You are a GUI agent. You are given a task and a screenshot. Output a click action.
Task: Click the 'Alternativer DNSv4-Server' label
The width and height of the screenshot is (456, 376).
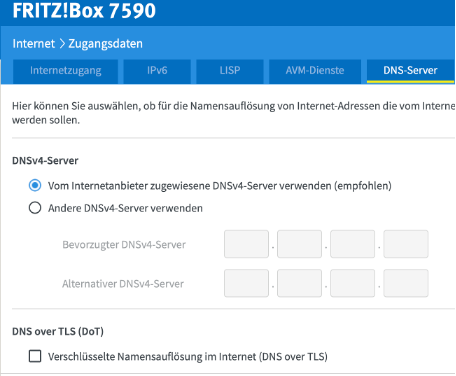pos(123,284)
